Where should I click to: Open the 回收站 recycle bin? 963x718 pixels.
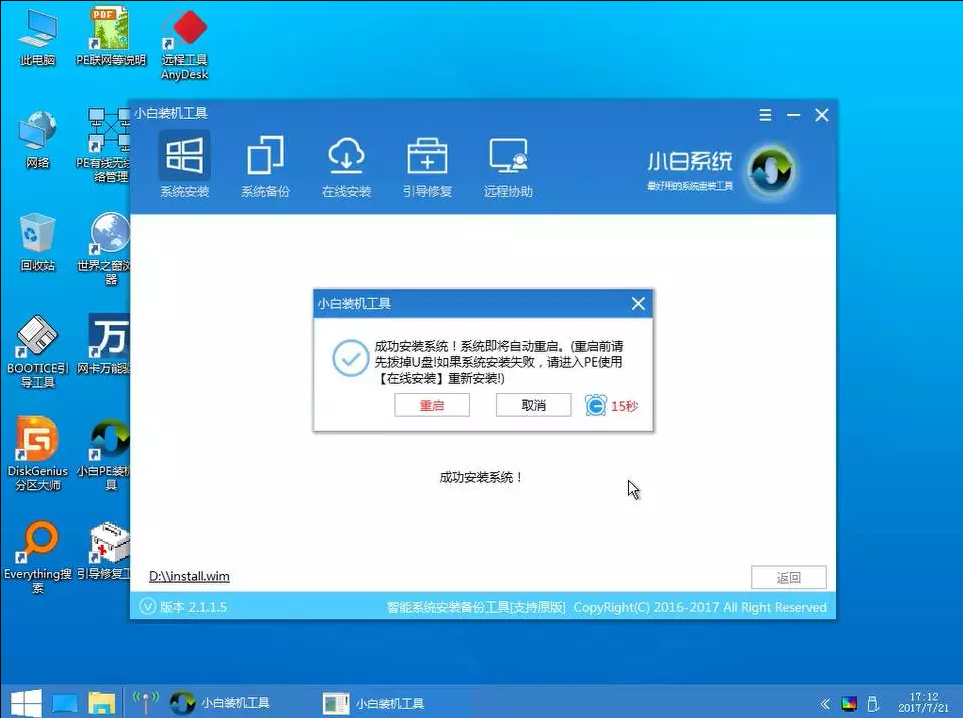point(36,243)
